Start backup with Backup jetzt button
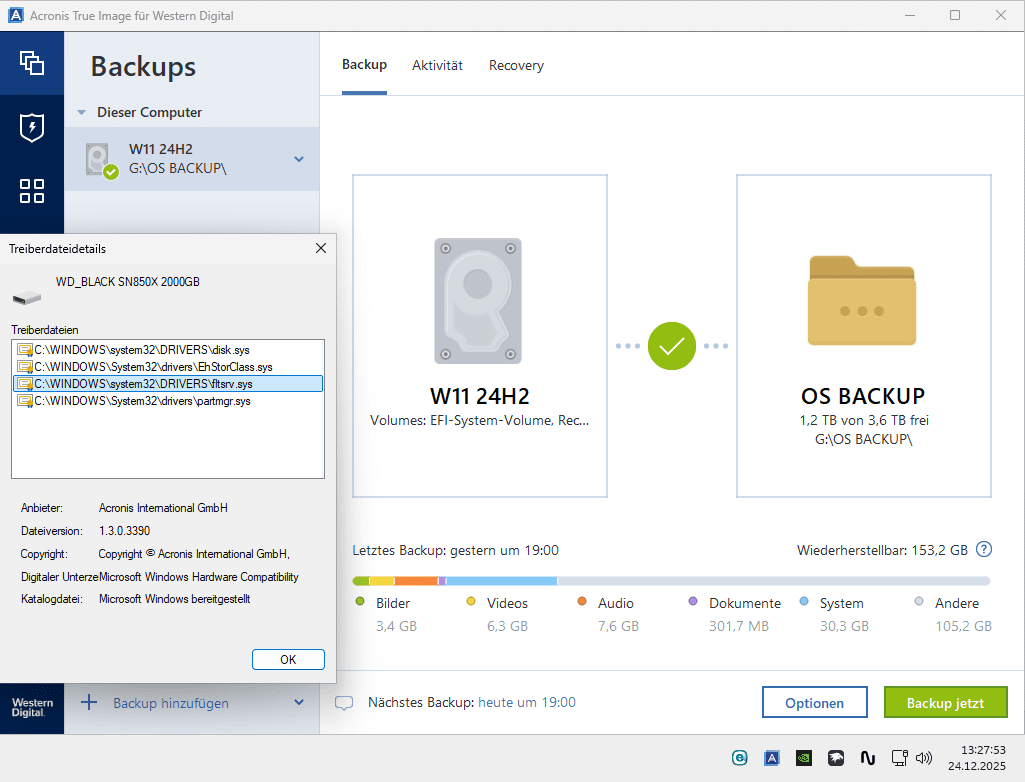 point(945,702)
